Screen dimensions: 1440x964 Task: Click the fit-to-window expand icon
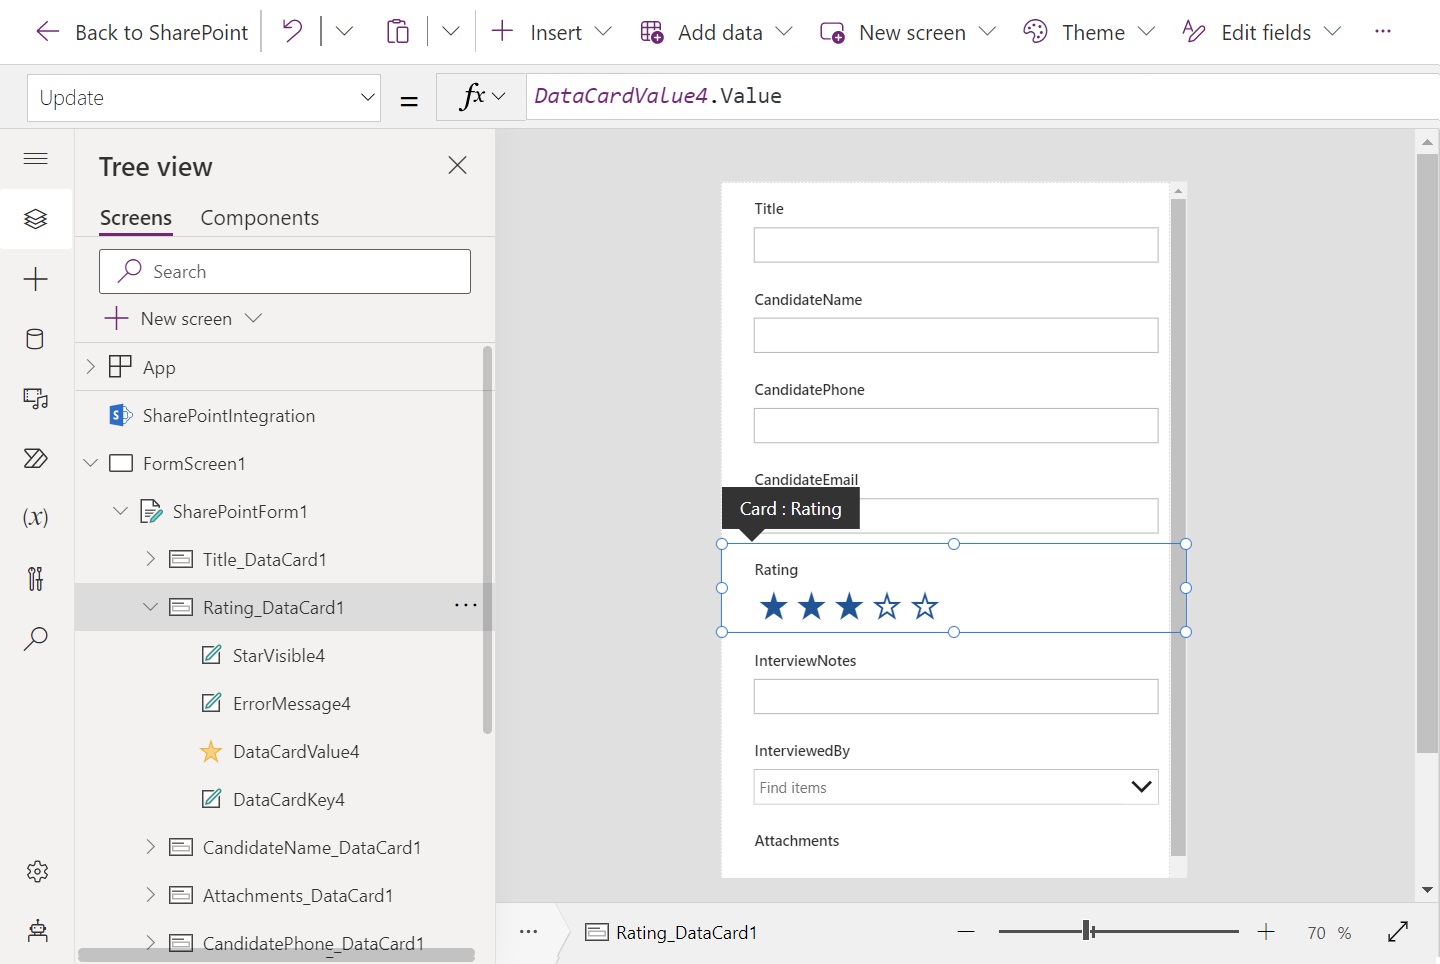[1398, 932]
